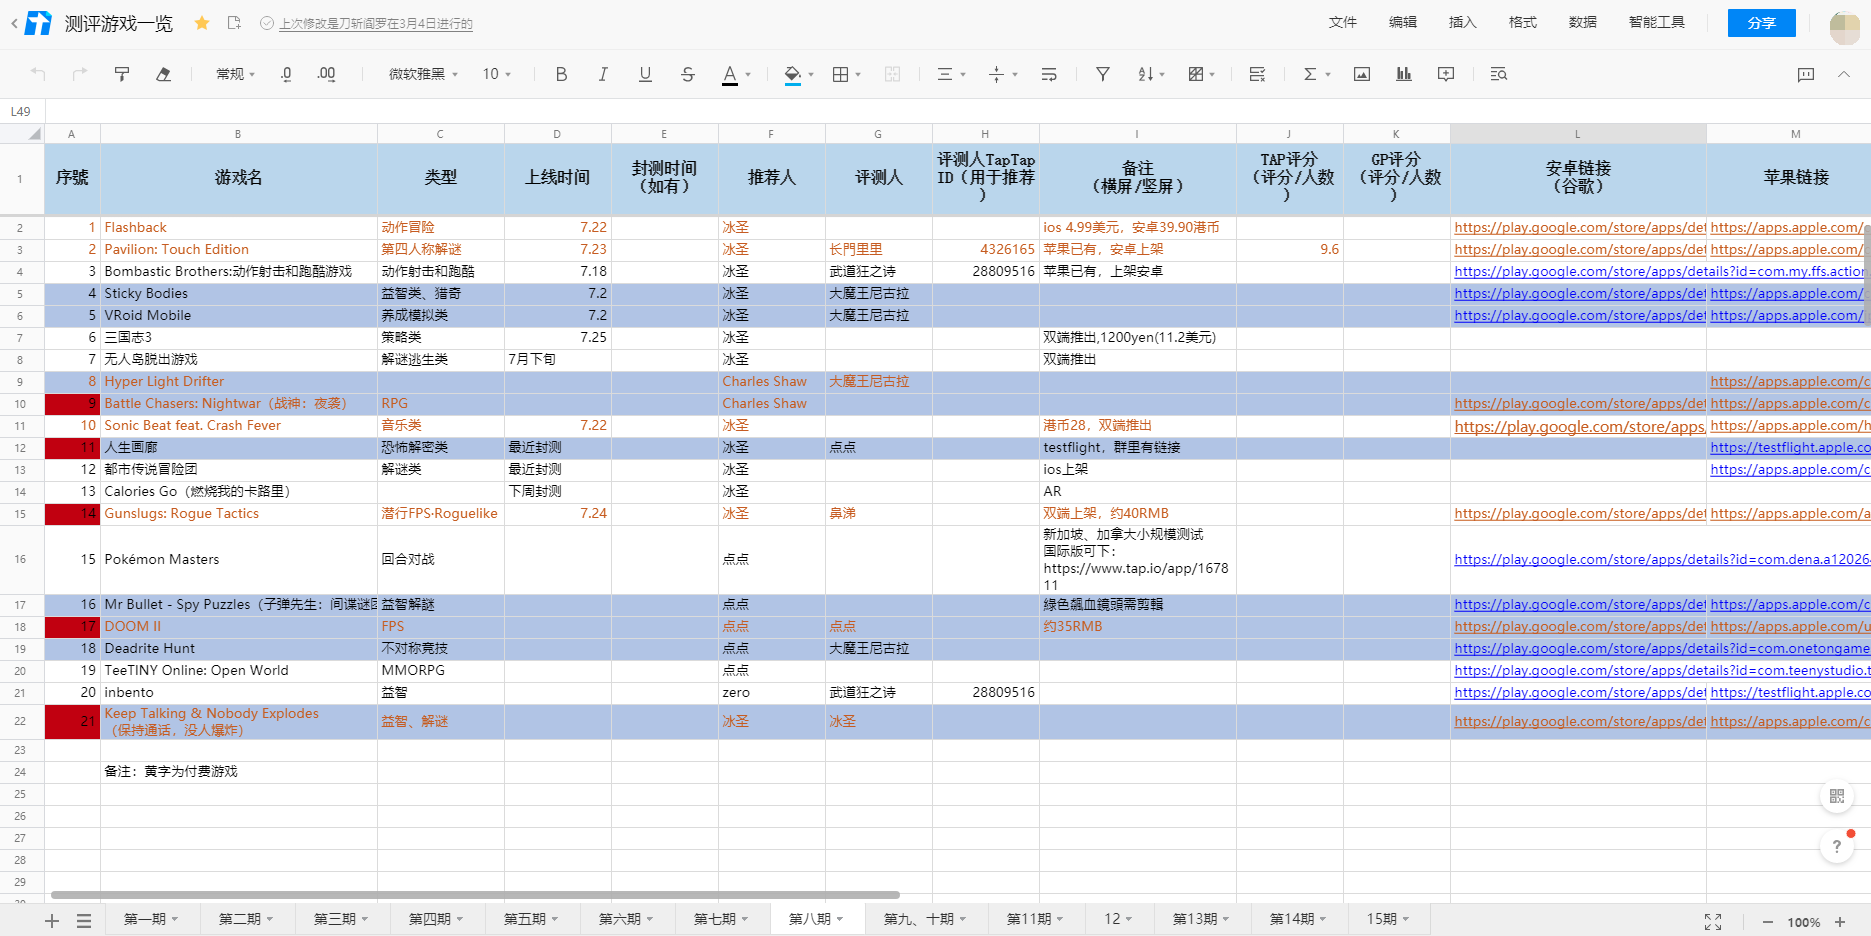The width and height of the screenshot is (1871, 936).
Task: Toggle bold formatting
Action: 561,74
